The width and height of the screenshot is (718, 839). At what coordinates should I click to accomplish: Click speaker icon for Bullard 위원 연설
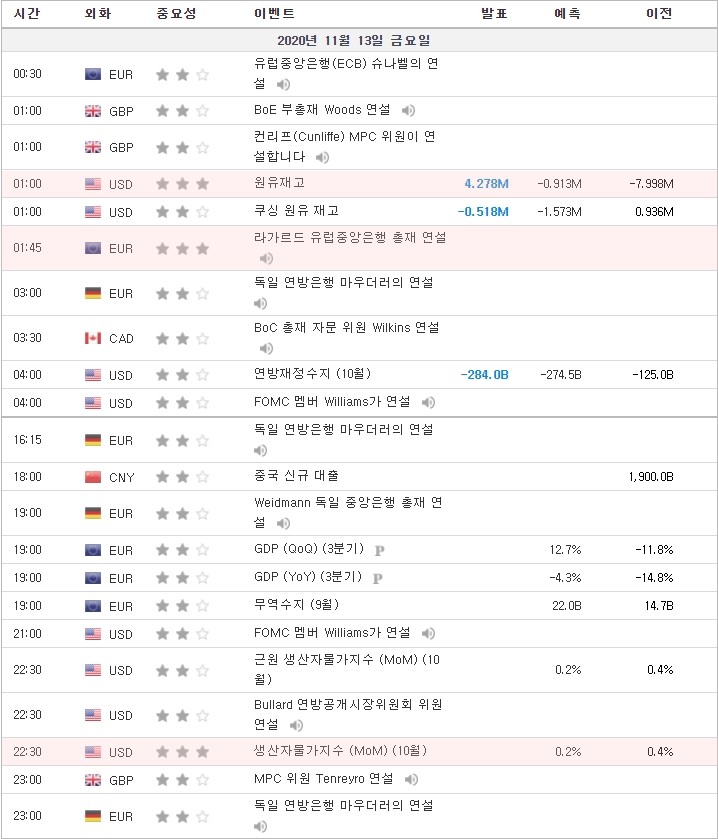coord(296,725)
